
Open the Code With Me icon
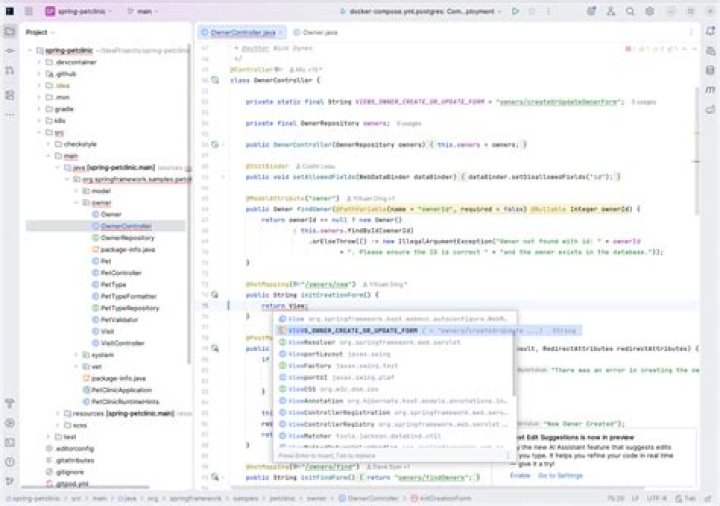[611, 11]
